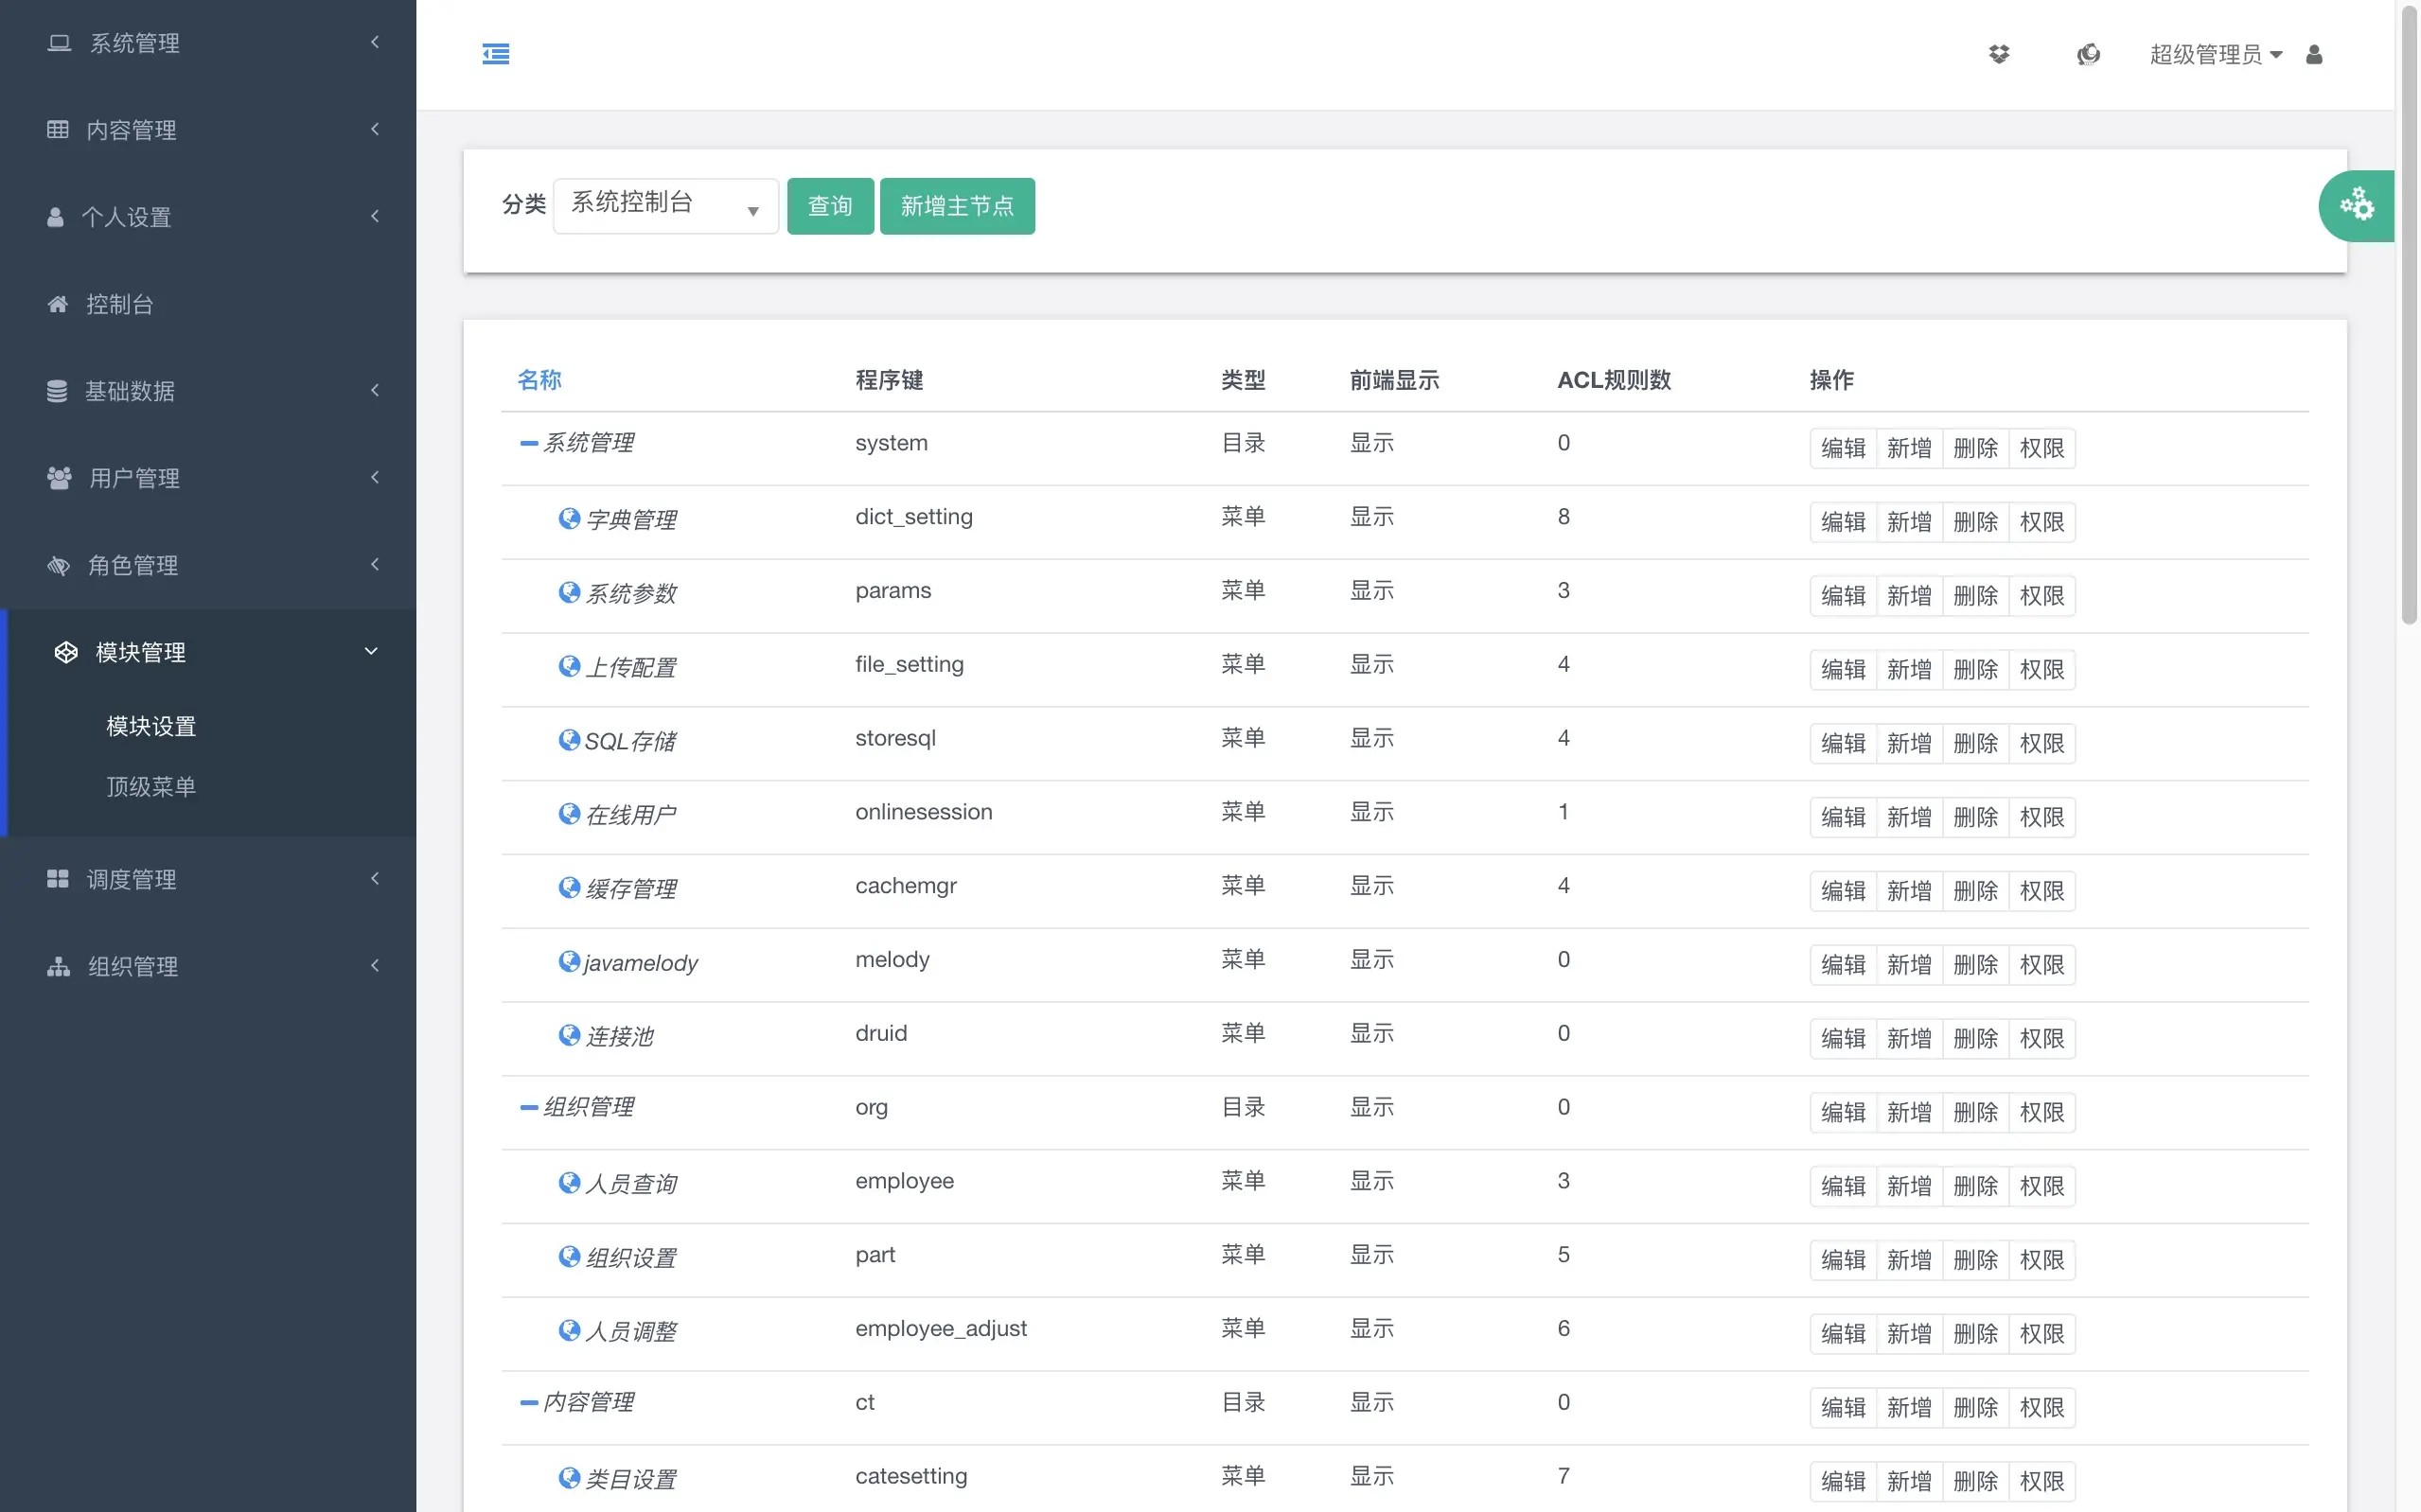Click the globe icon beside 人员查询

point(569,1182)
